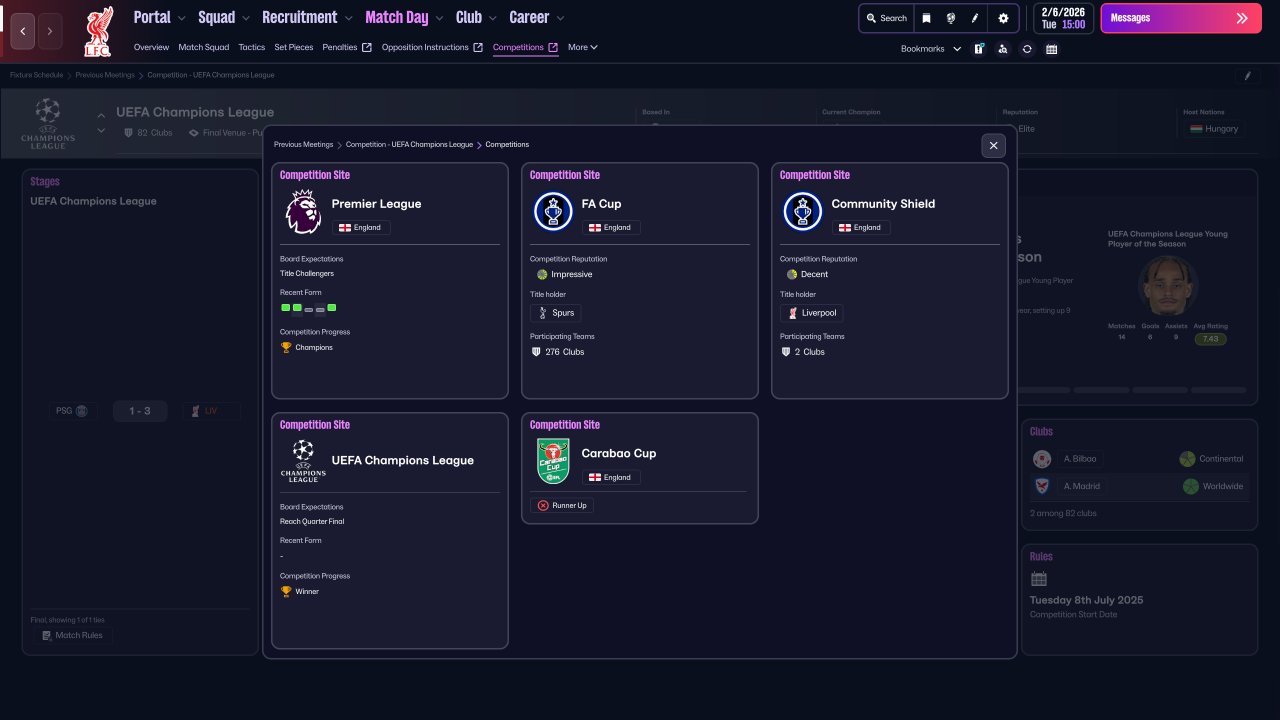Open the Portal menu
1280x720 pixels.
coord(152,17)
